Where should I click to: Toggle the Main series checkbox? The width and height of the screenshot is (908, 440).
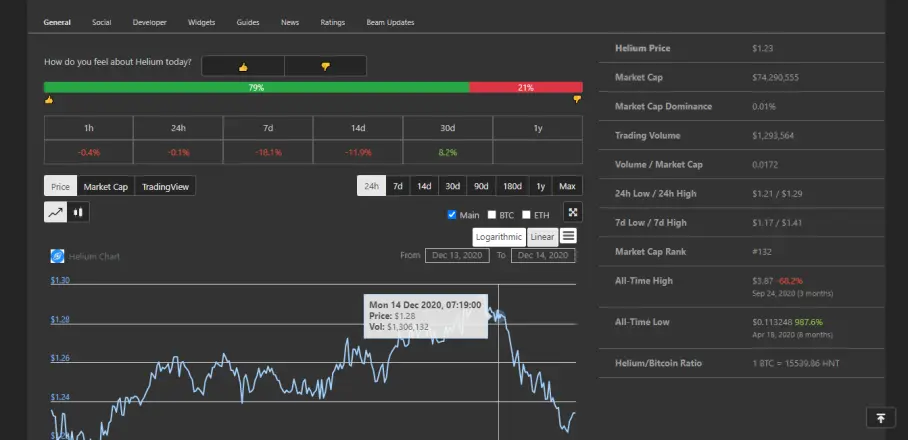(452, 215)
